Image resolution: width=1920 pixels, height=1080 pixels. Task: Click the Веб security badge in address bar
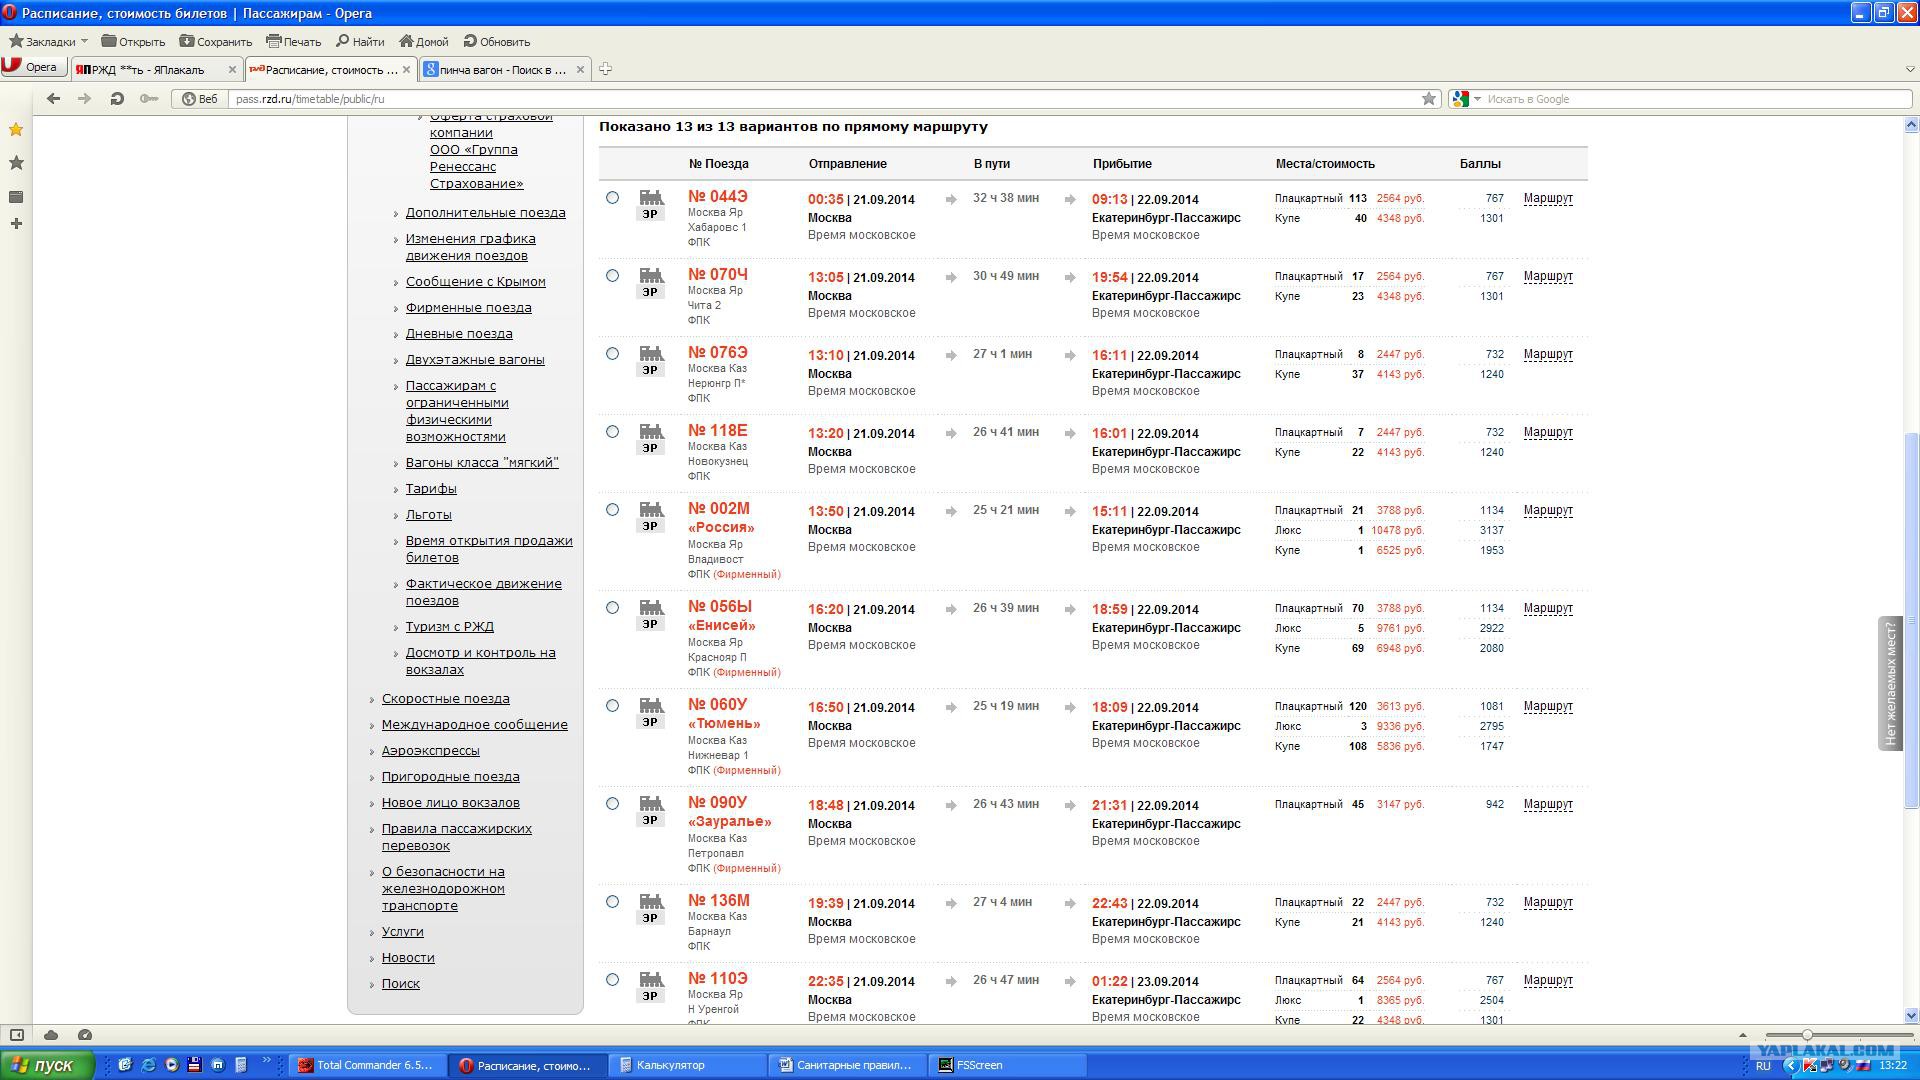(199, 99)
